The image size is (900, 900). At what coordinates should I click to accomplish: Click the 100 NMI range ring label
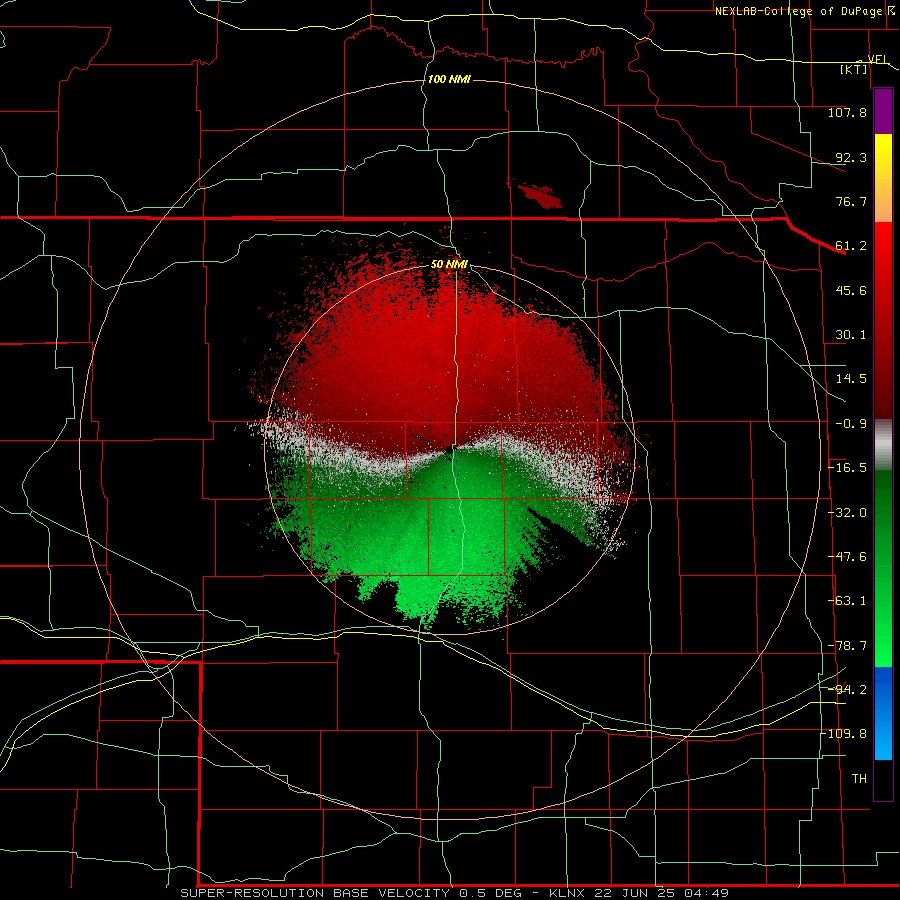[449, 79]
